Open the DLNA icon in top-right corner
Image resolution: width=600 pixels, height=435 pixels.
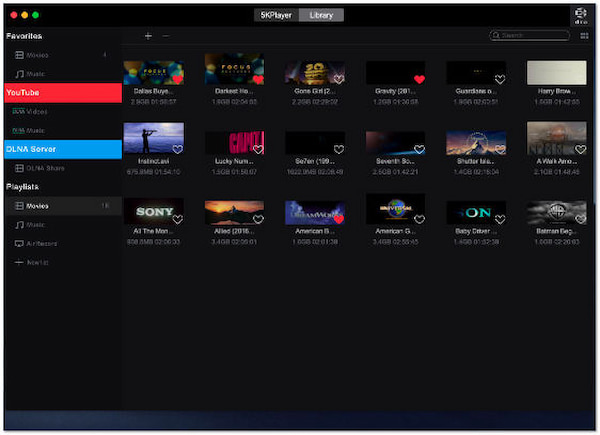point(582,15)
